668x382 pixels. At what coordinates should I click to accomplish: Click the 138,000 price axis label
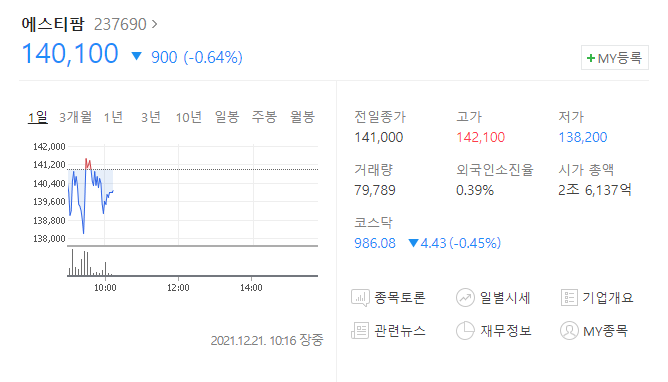tap(49, 238)
